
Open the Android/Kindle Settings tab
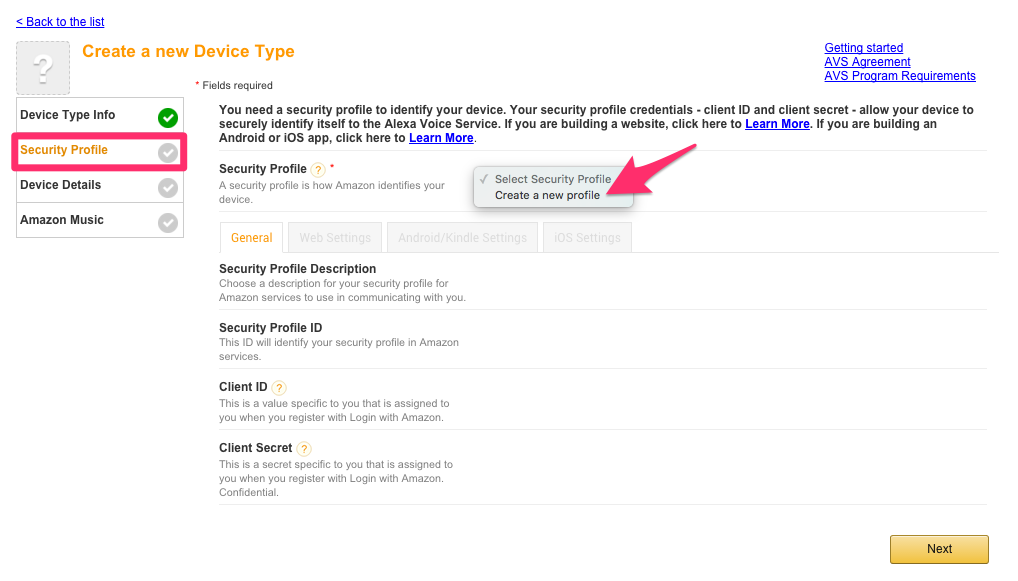point(462,238)
